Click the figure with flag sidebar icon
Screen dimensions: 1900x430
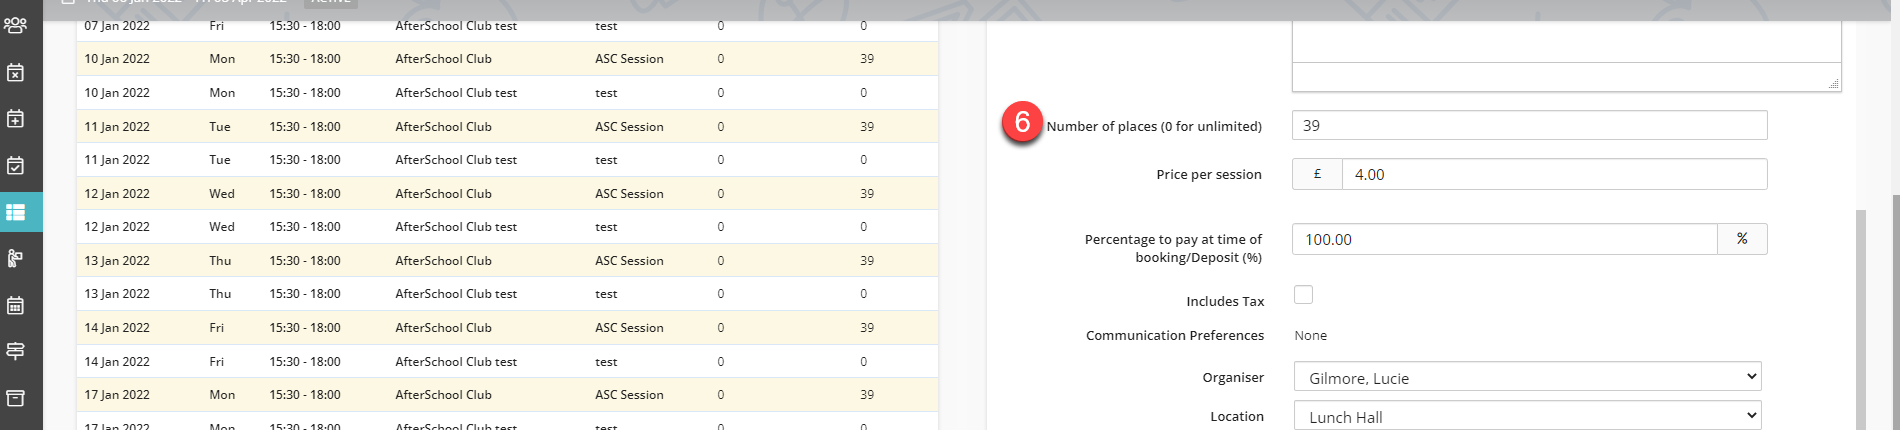click(x=16, y=259)
